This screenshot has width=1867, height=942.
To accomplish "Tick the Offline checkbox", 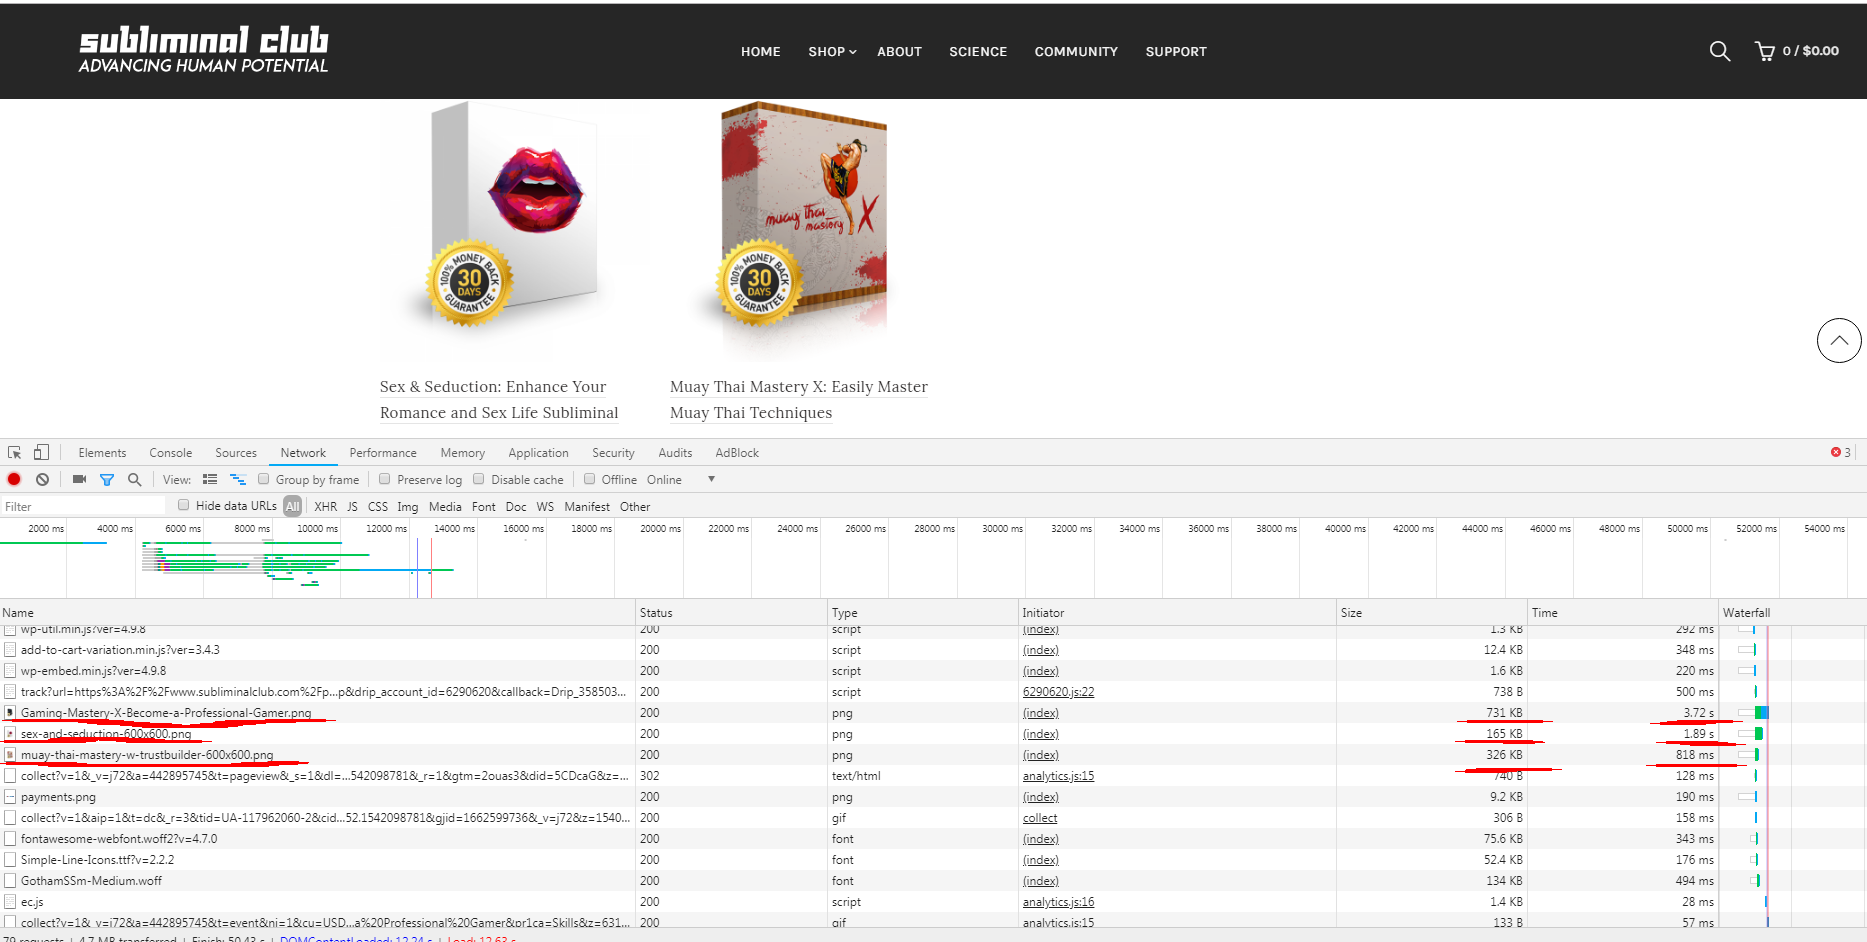I will [x=590, y=479].
